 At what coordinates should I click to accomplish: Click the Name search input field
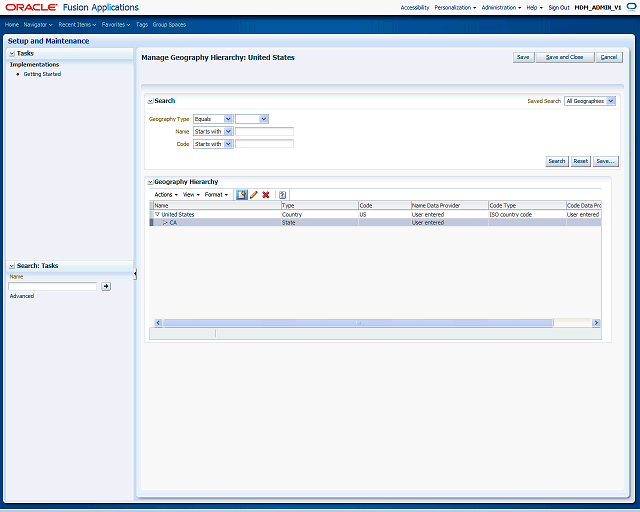coord(264,131)
